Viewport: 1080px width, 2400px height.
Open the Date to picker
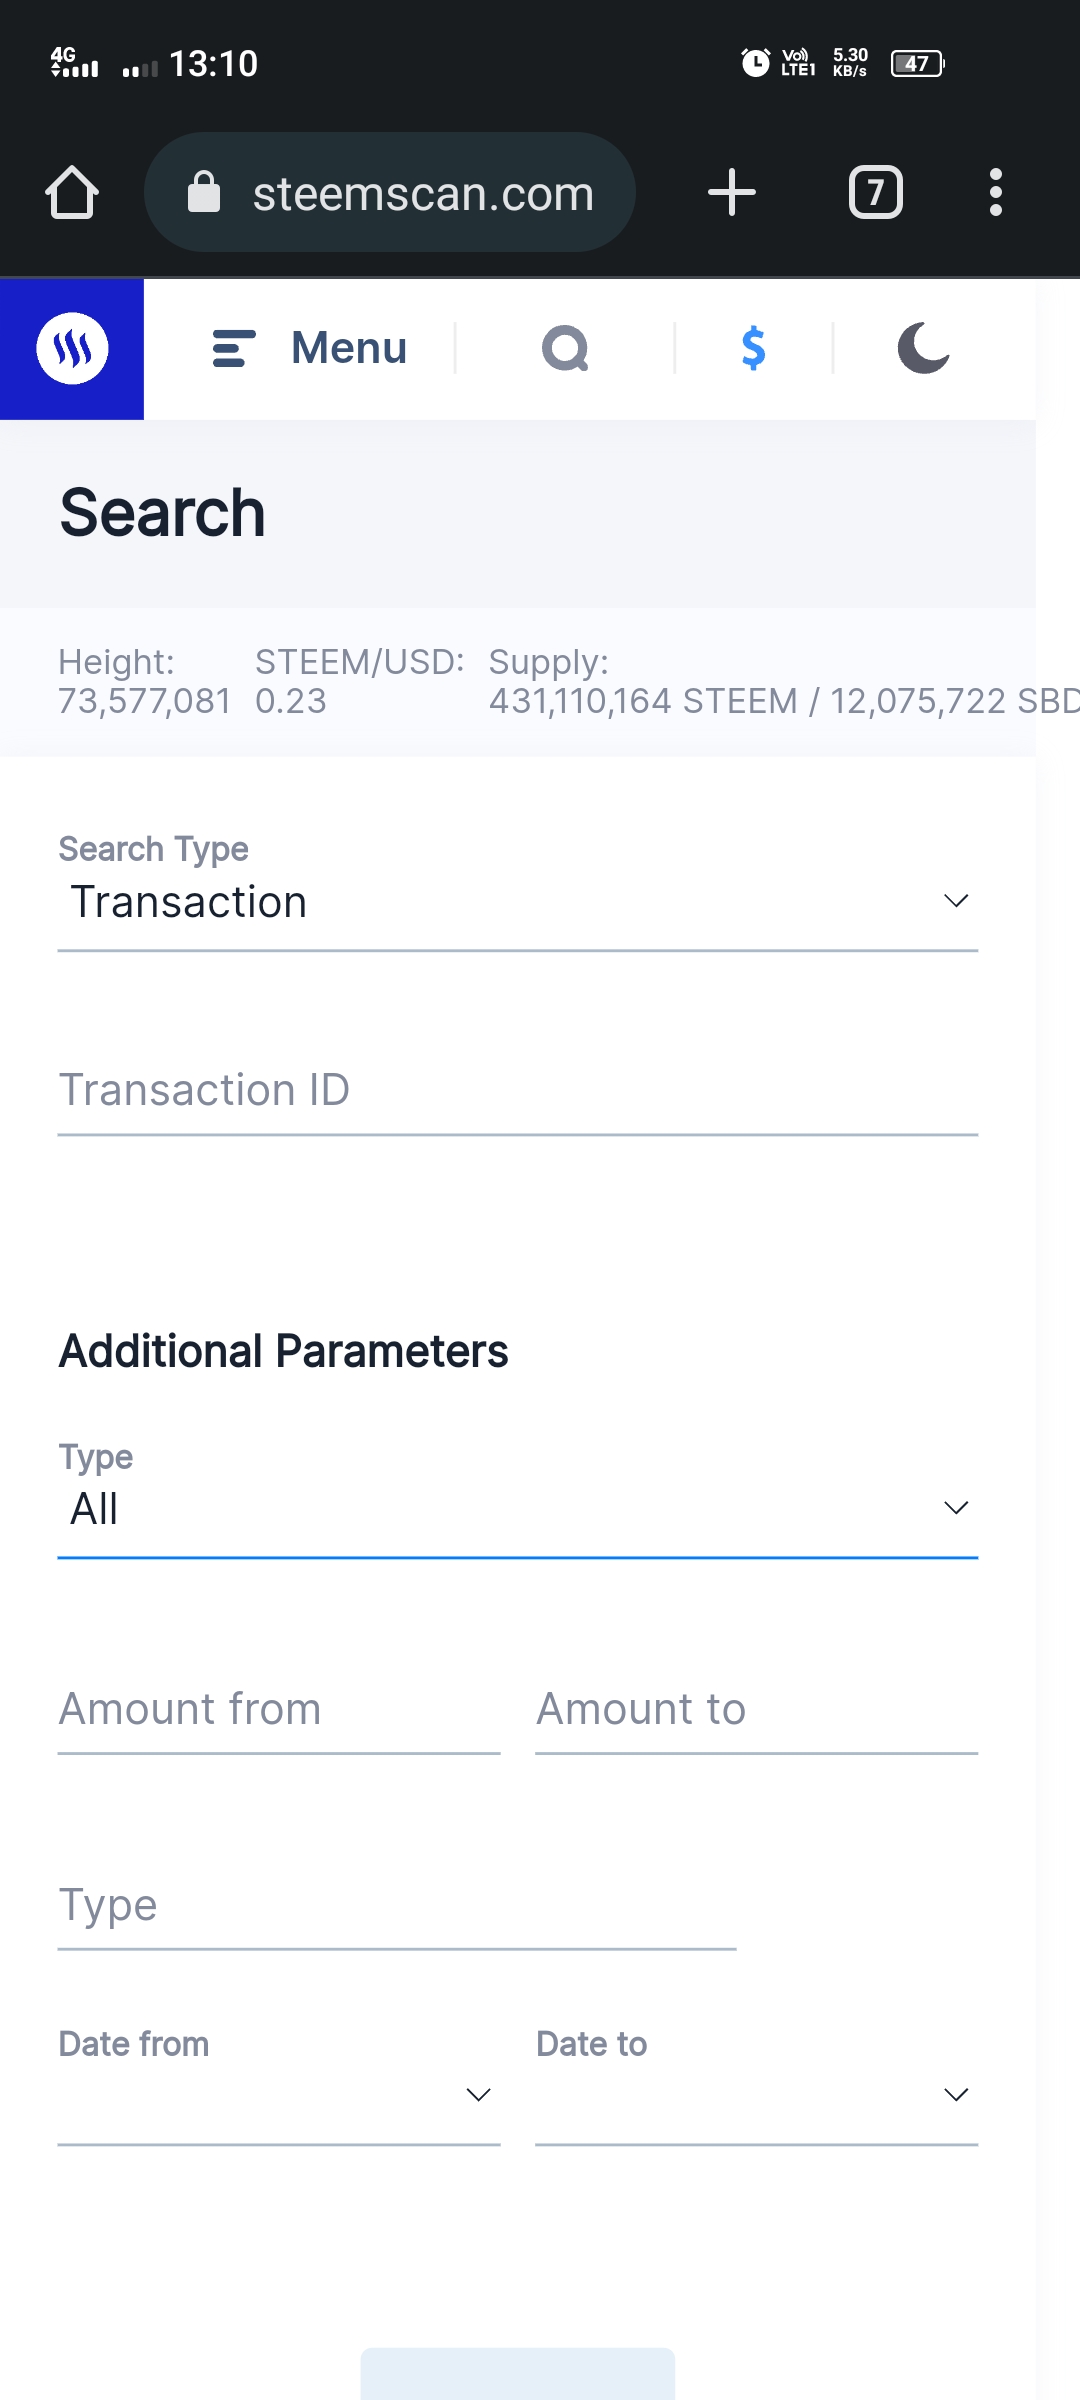756,2095
